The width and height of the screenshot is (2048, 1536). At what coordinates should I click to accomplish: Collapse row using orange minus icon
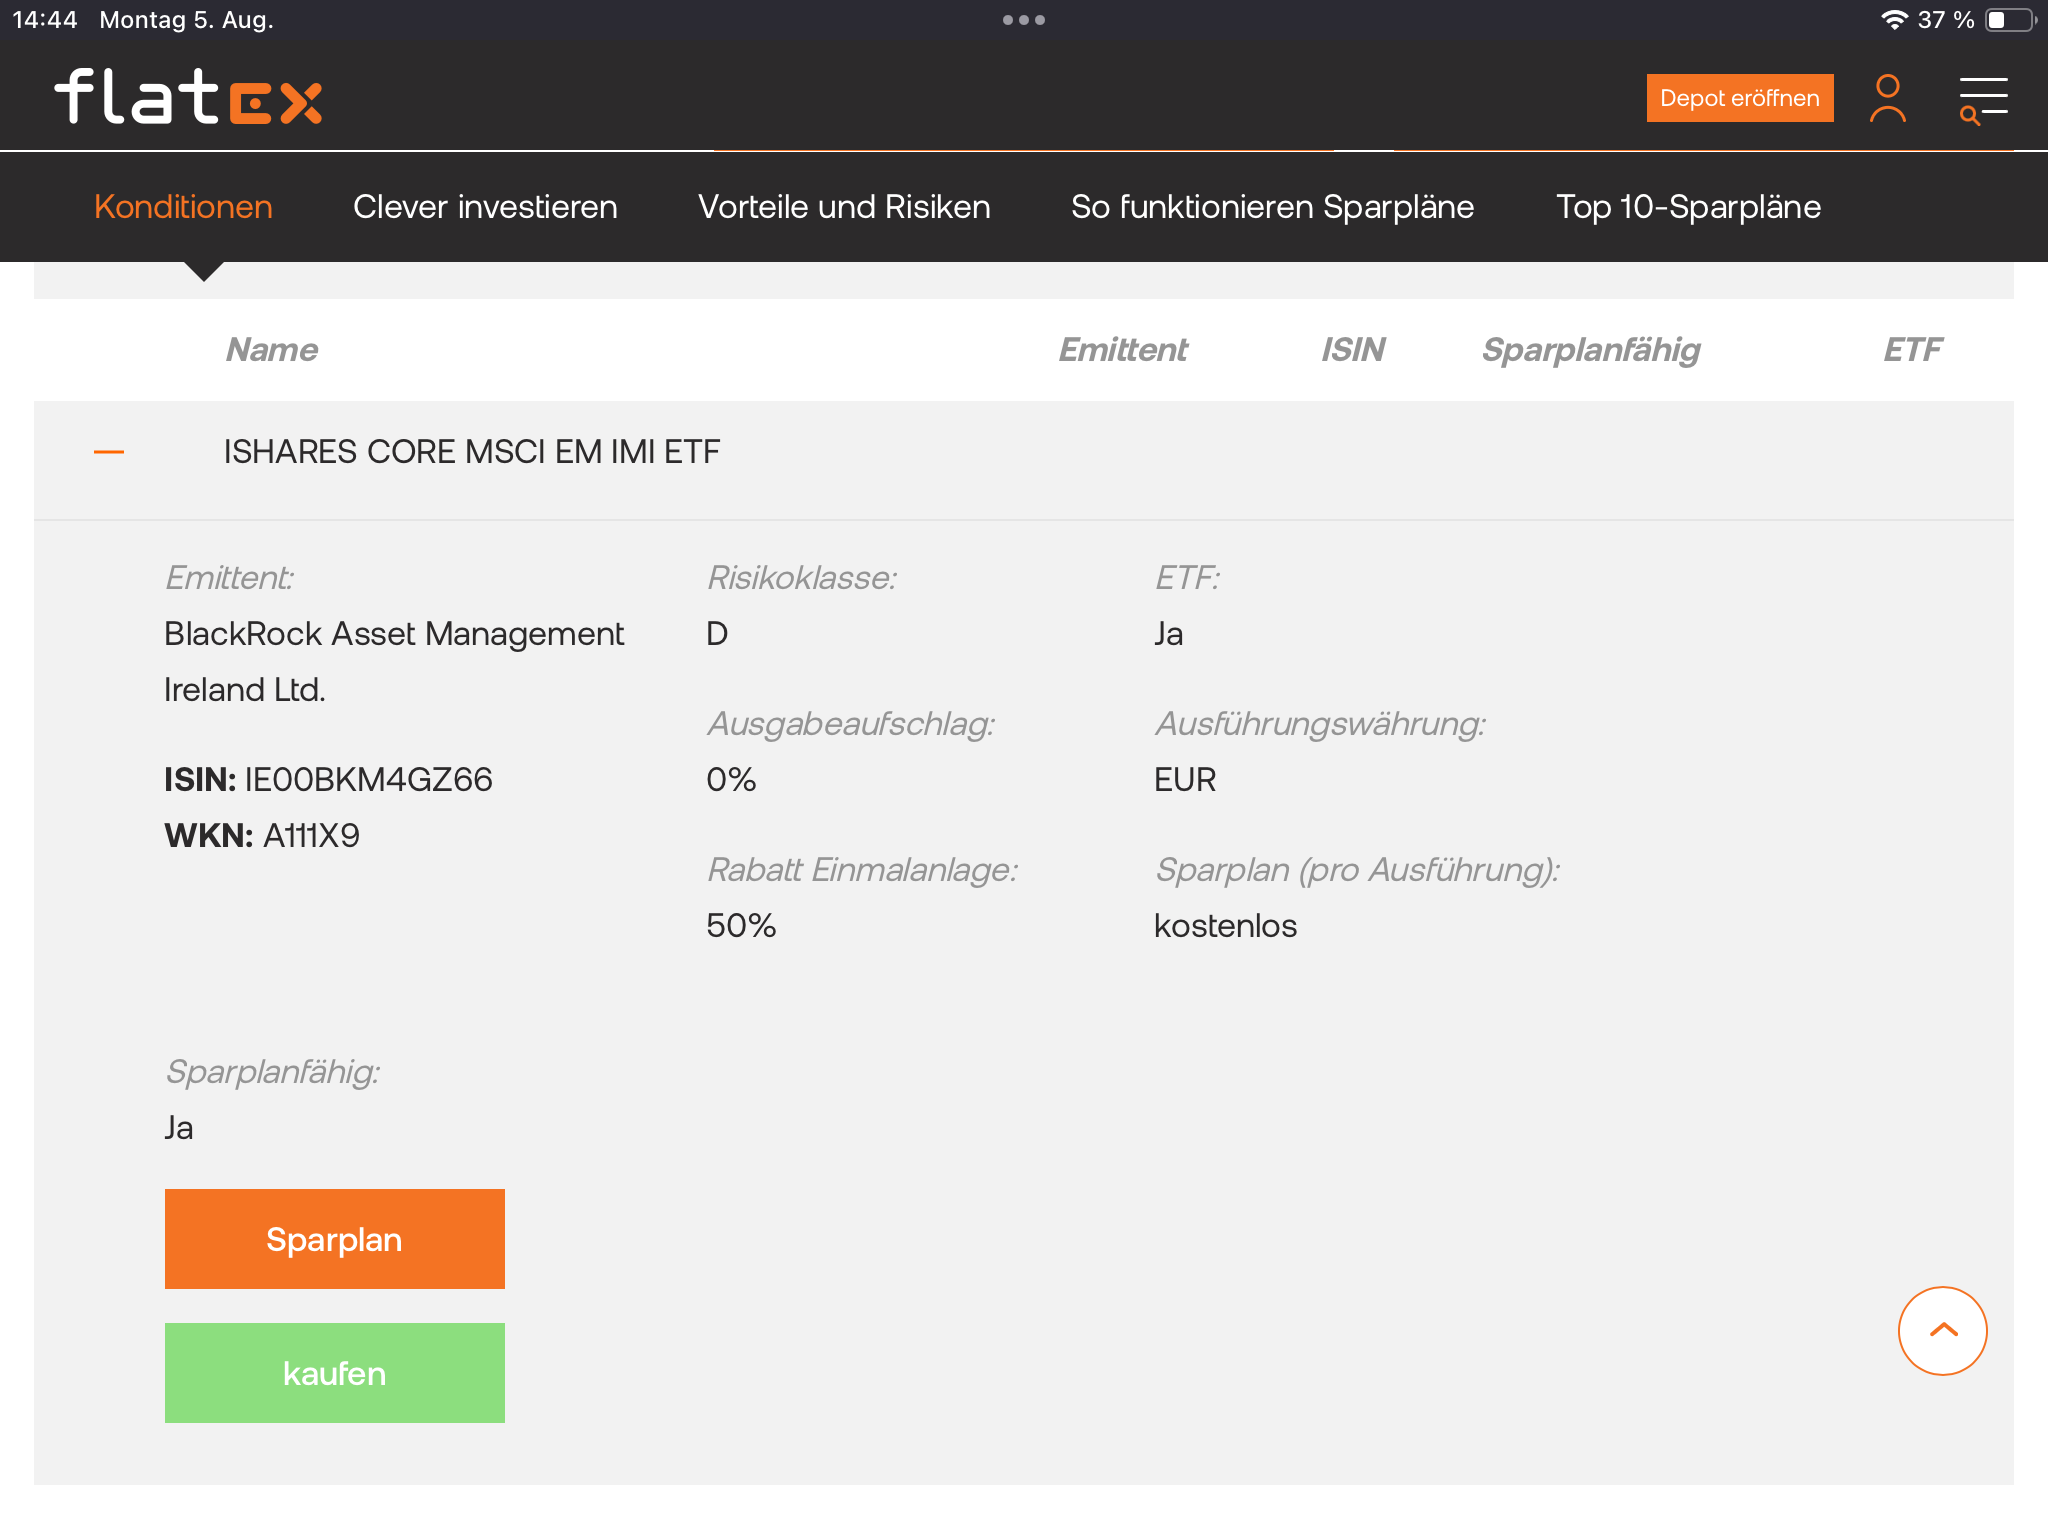pyautogui.click(x=109, y=452)
